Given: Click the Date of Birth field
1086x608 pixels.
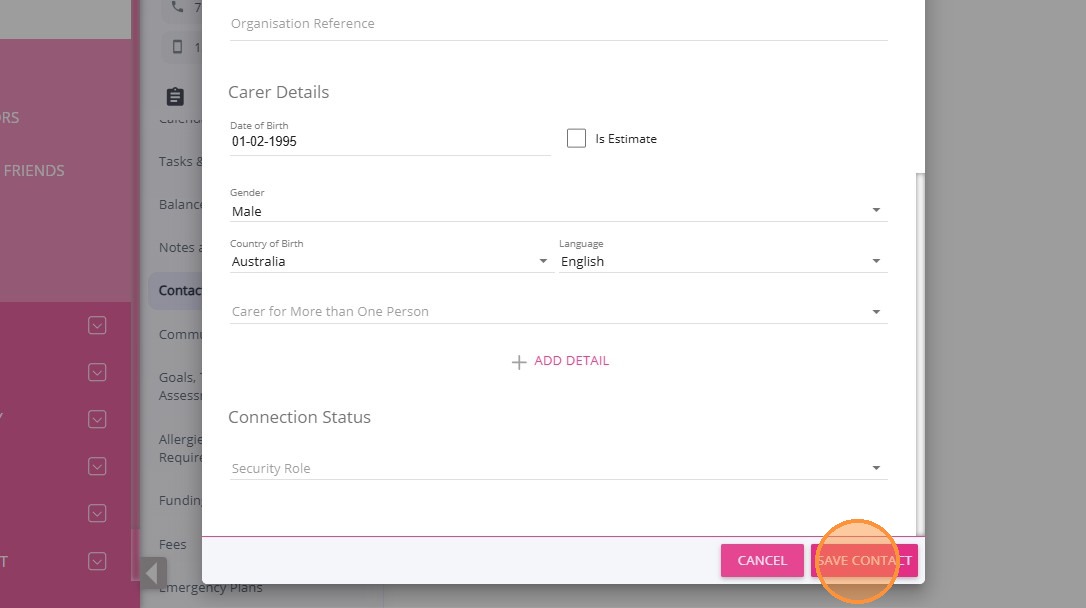Looking at the screenshot, I should (390, 142).
